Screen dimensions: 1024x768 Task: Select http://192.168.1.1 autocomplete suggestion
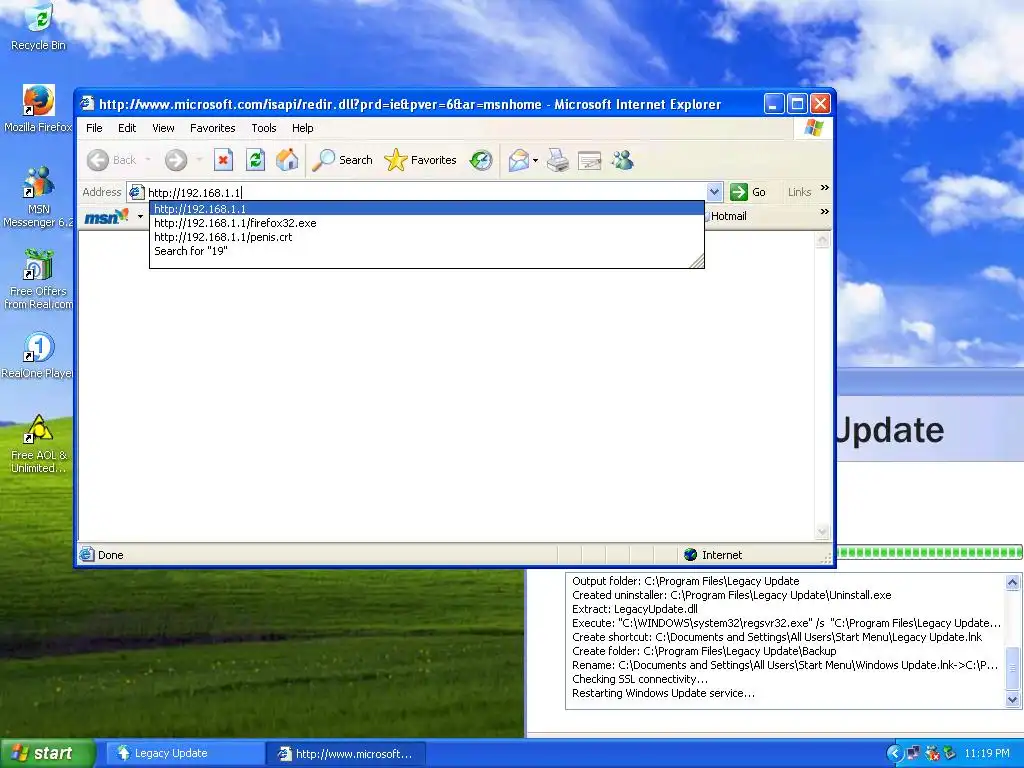tap(427, 209)
